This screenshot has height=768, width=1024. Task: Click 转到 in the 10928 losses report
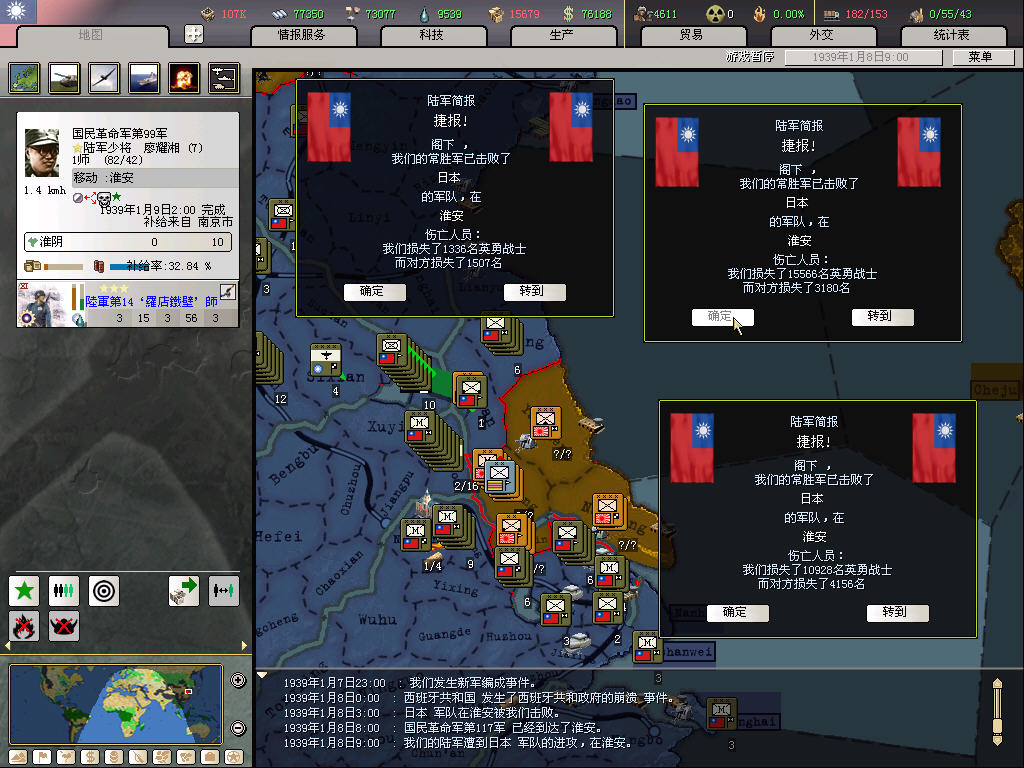897,613
